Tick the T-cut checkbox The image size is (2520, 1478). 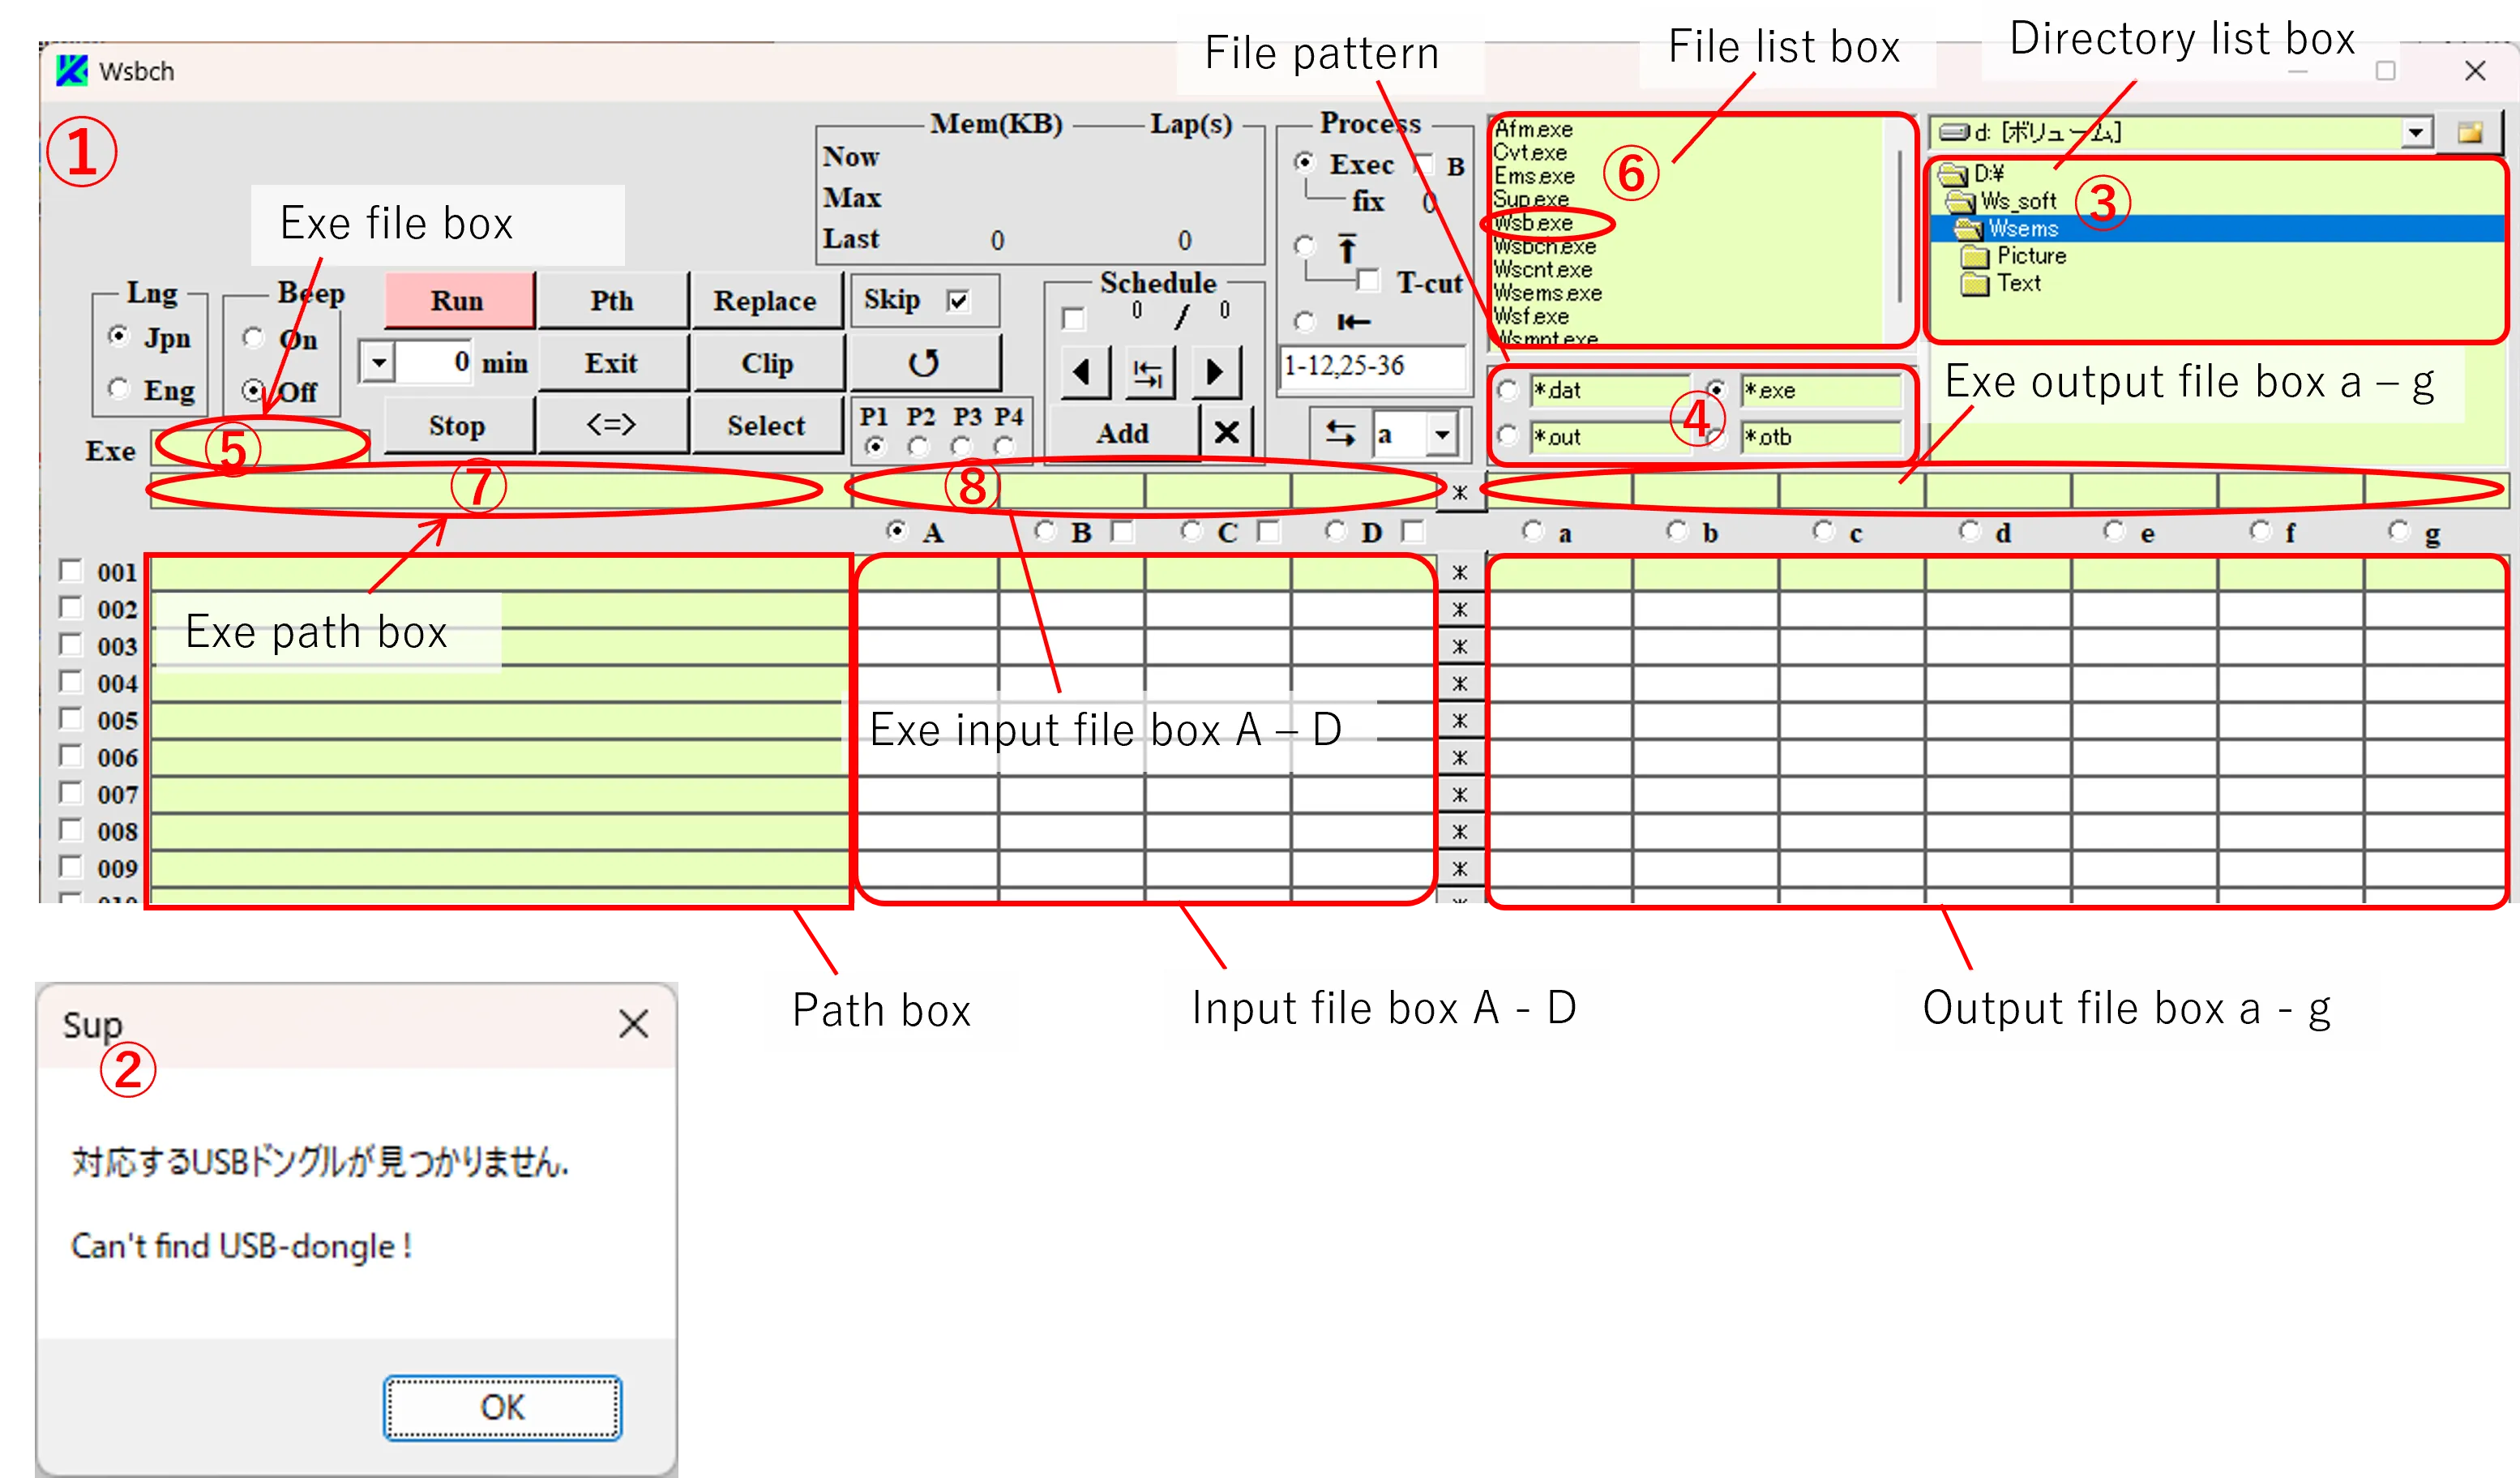click(x=1369, y=280)
